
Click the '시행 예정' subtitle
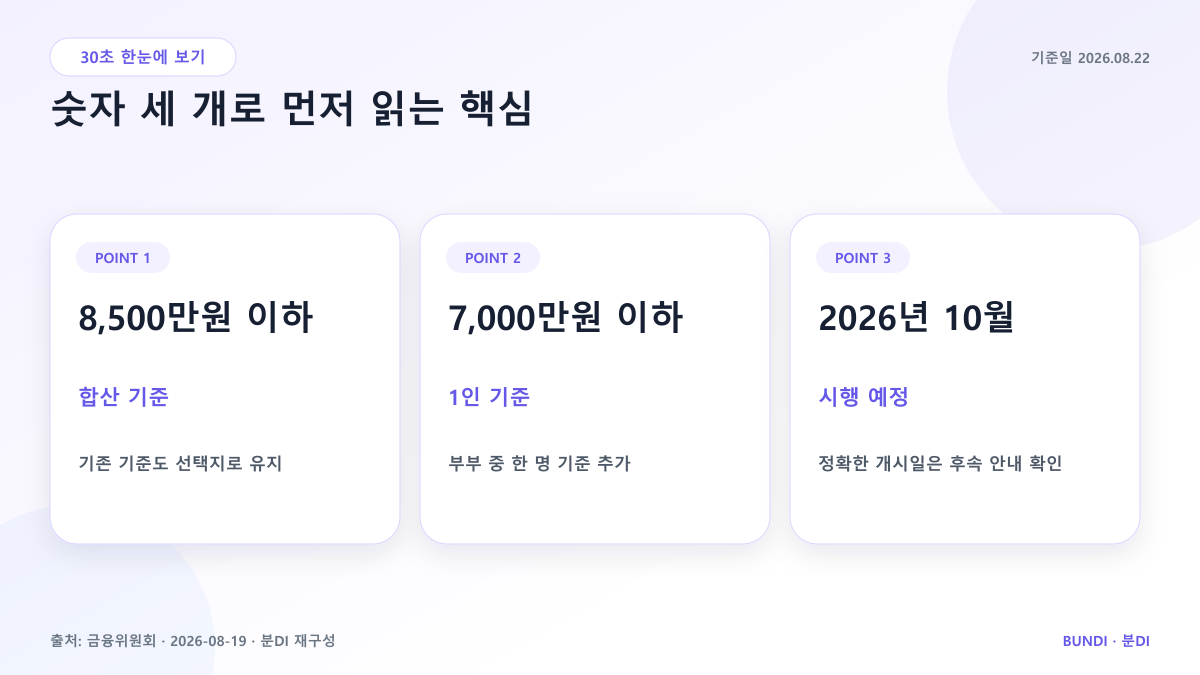coord(863,397)
